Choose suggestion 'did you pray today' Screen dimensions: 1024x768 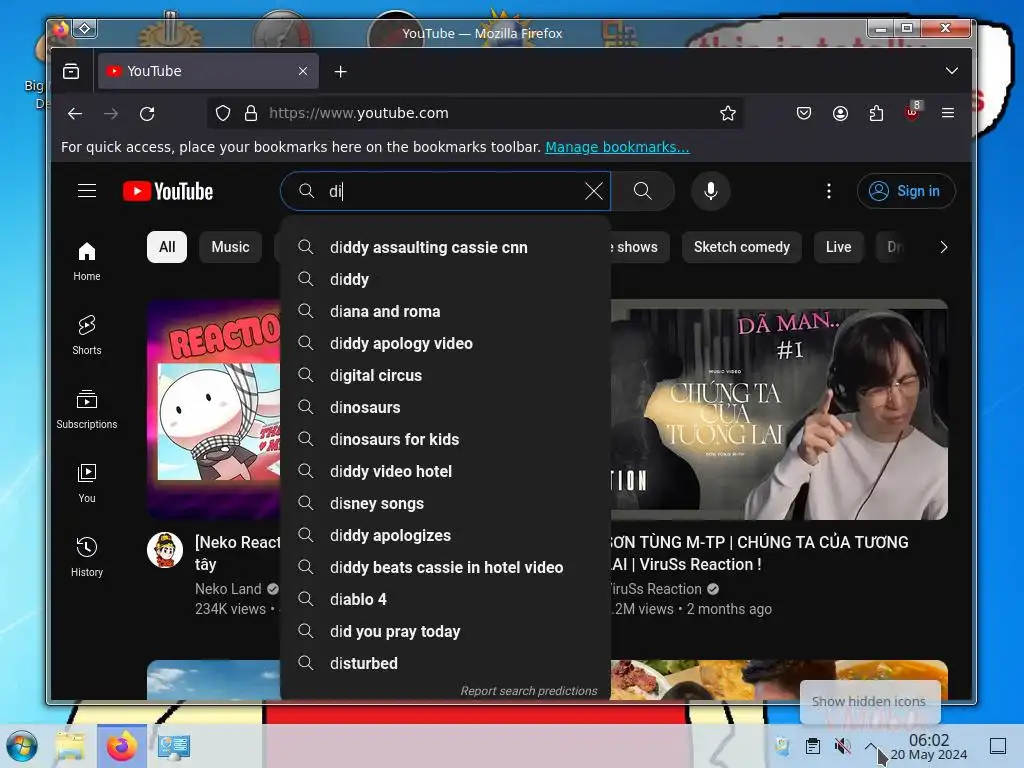445,631
